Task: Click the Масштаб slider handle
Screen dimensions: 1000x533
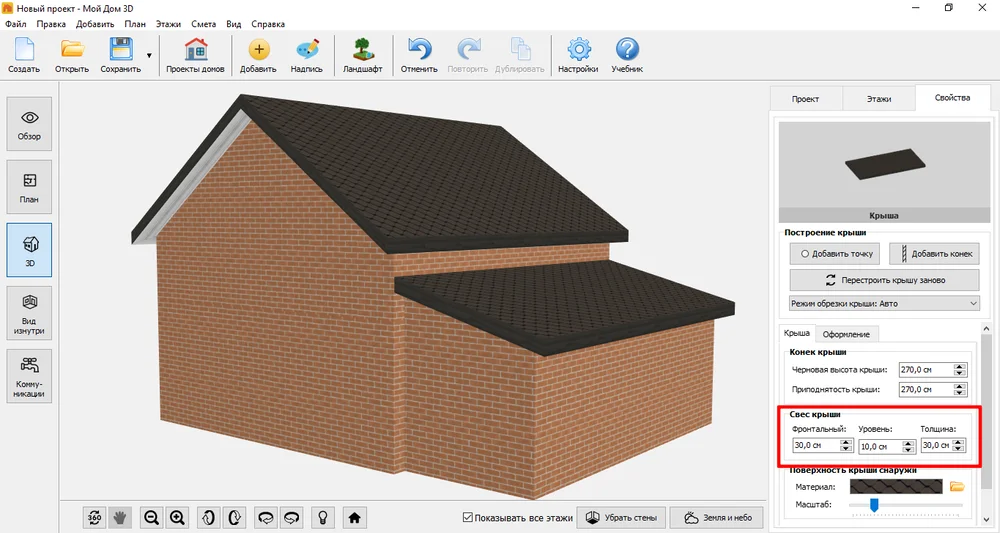Action: click(874, 505)
